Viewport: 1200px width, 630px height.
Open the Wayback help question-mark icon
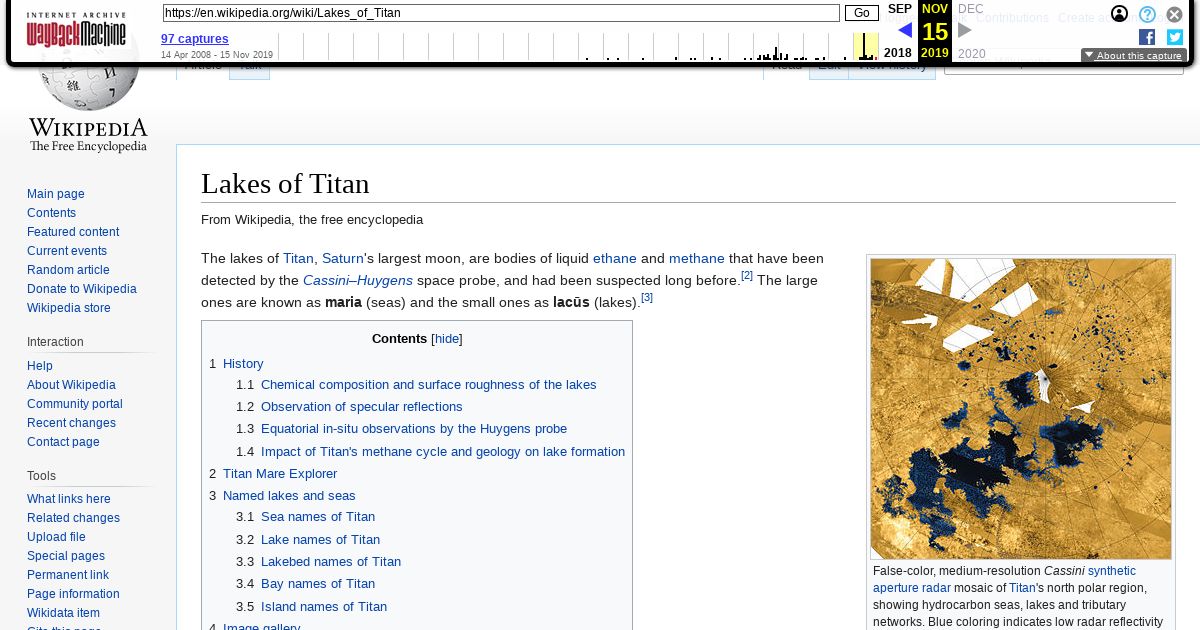pos(1147,14)
